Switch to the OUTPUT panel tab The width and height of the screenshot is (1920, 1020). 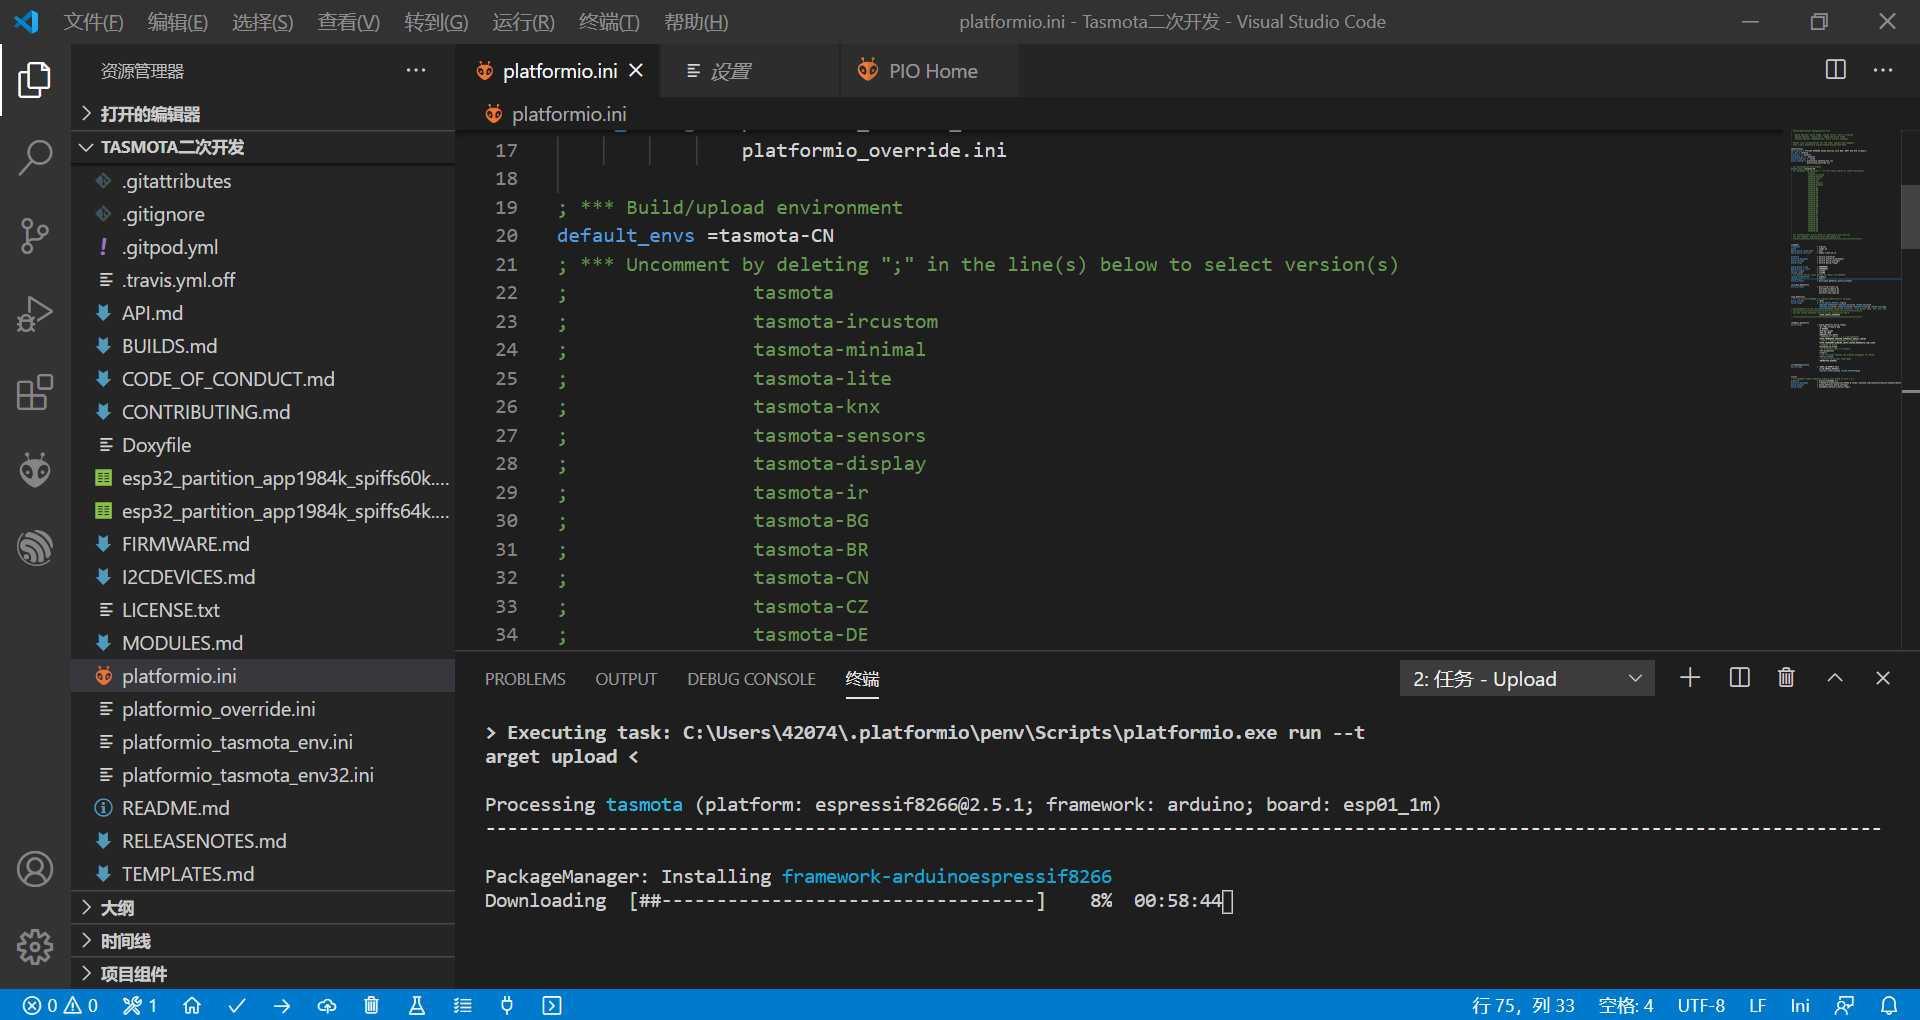coord(626,679)
